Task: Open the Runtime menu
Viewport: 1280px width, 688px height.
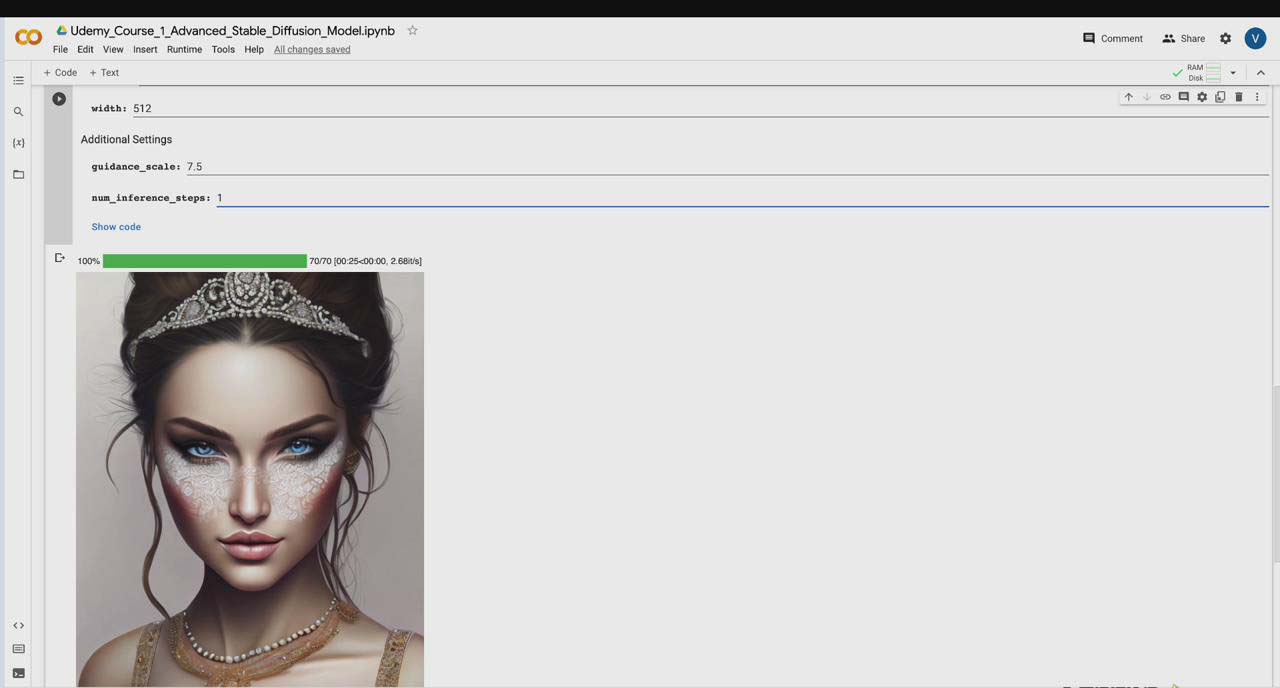Action: 184,49
